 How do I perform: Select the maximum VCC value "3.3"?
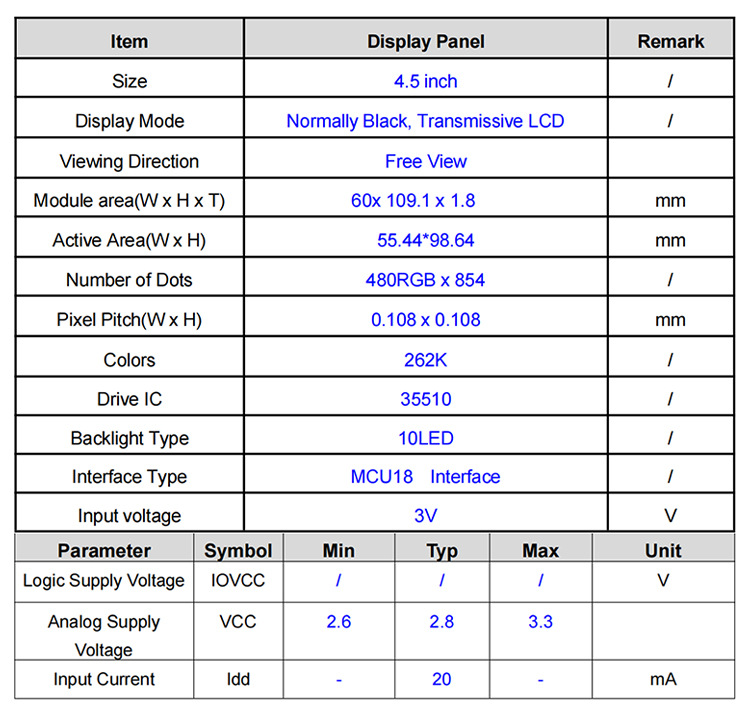(540, 621)
